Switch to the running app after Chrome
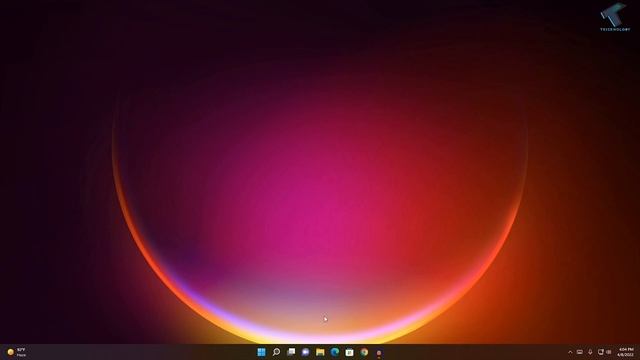Viewport: 640px width, 360px height. 379,352
